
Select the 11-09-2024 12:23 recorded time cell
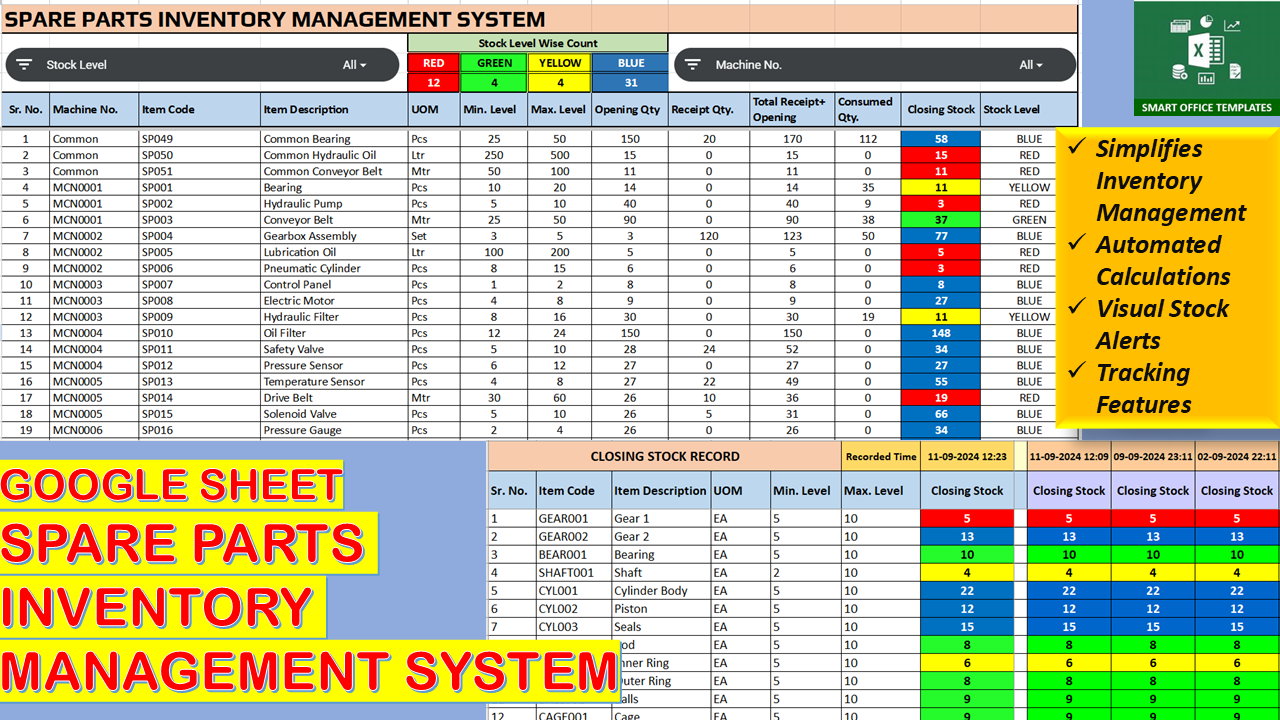[x=967, y=457]
